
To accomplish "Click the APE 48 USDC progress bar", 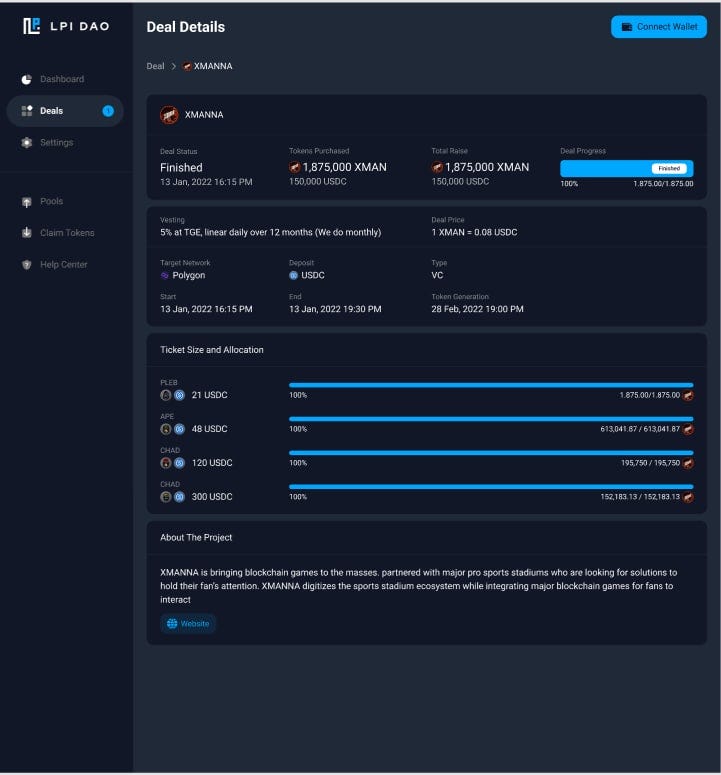I will tap(491, 419).
